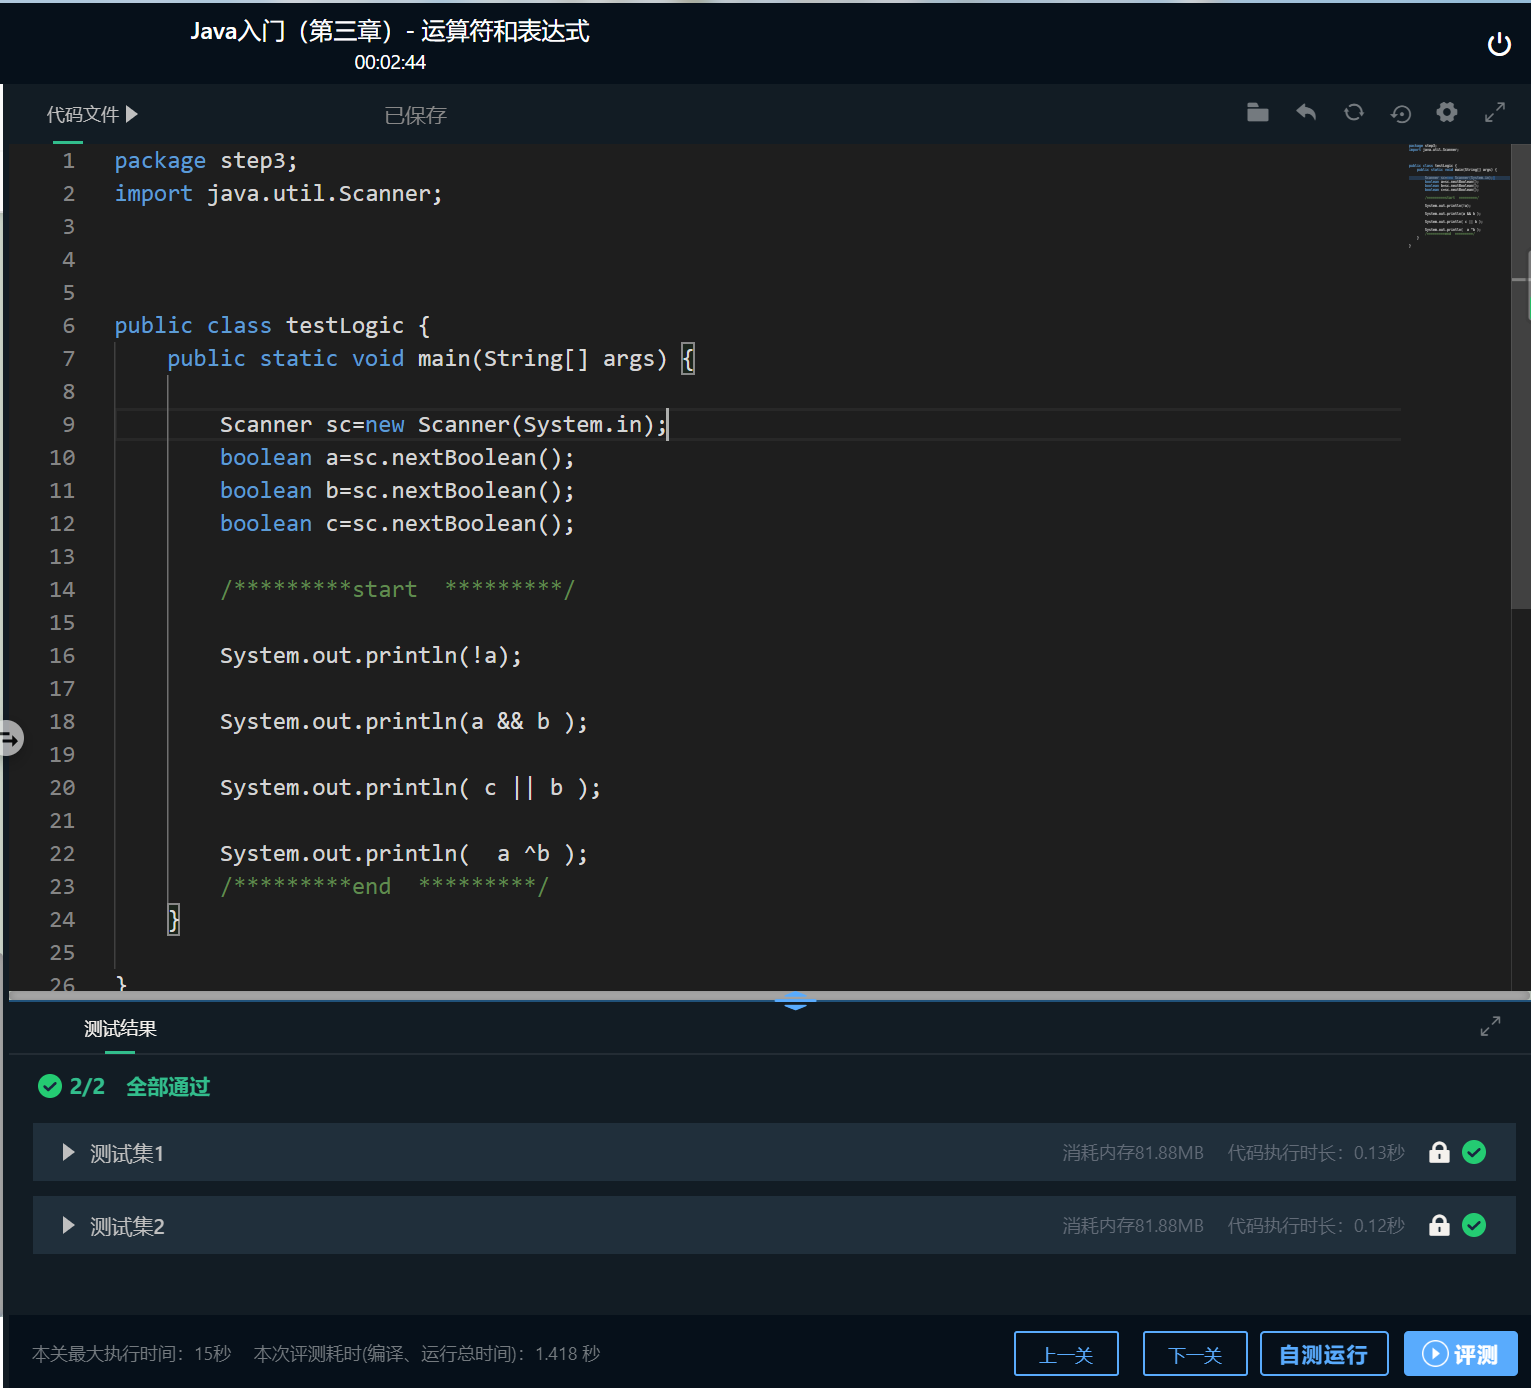The width and height of the screenshot is (1531, 1388).
Task: Click the reset code refresh icon
Action: point(1353,113)
